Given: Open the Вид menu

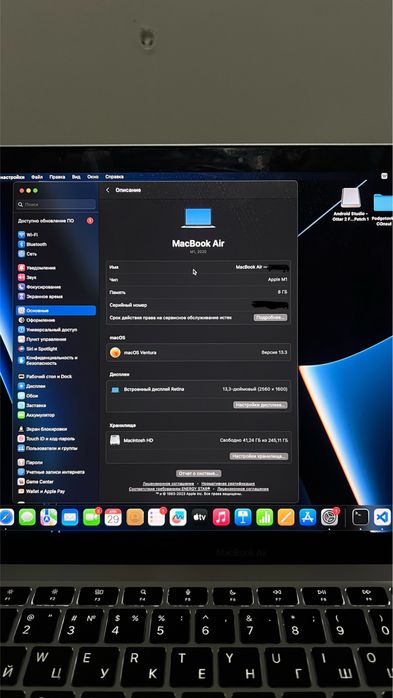Looking at the screenshot, I should point(76,177).
